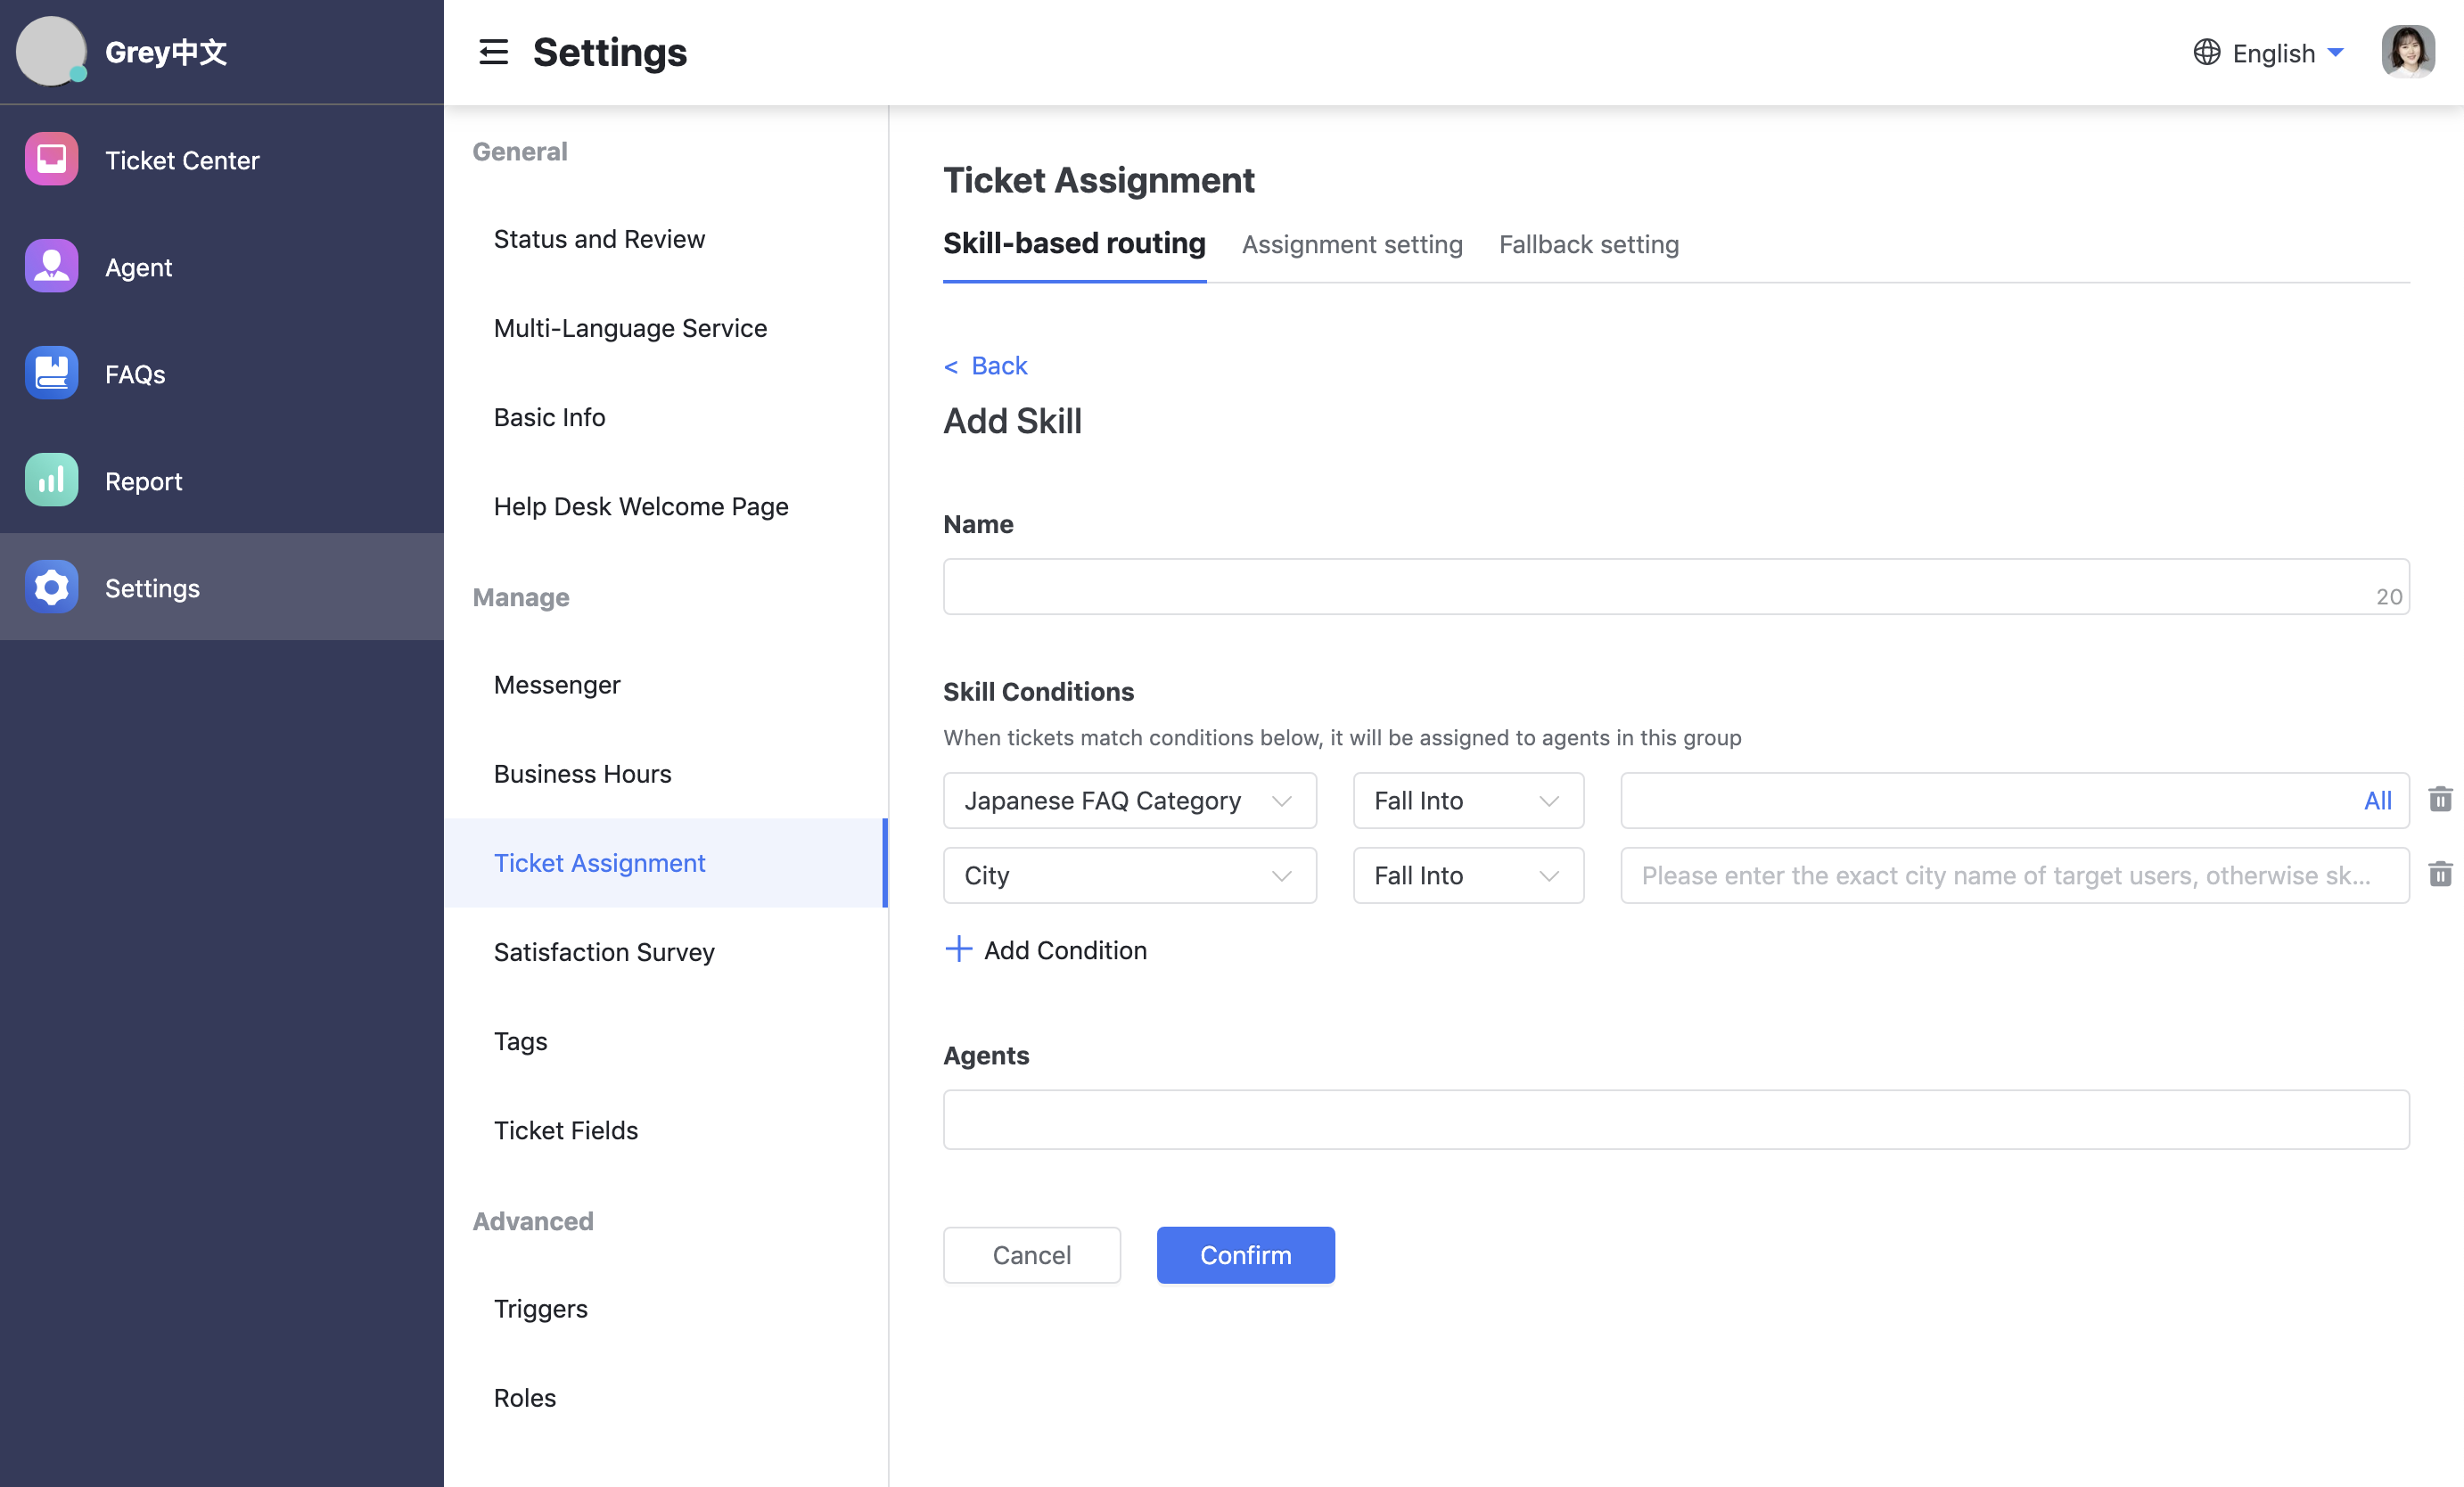
Task: Open the Satisfaction Survey settings page
Action: point(603,951)
